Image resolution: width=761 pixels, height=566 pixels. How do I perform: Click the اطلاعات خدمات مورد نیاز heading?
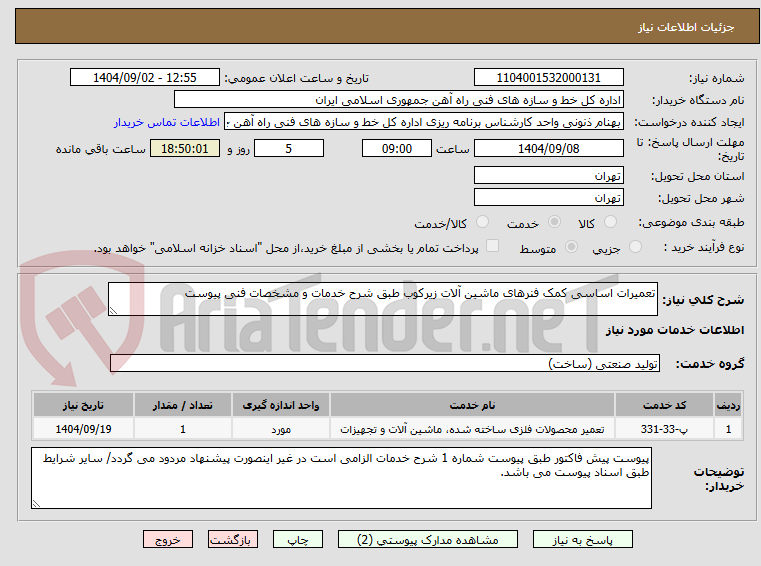click(x=675, y=330)
